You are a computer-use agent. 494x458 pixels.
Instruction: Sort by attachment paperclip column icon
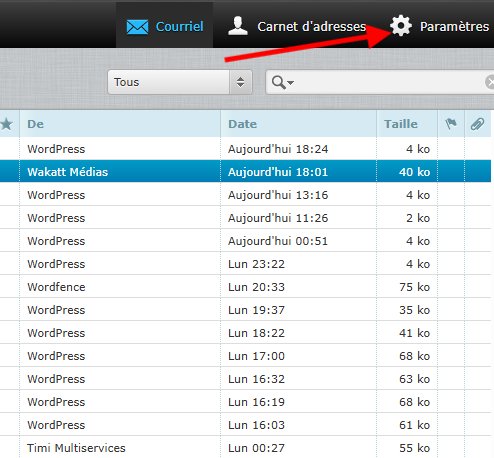coord(477,124)
